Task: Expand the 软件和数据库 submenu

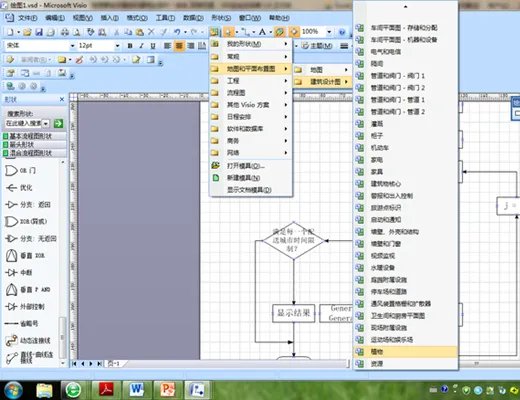Action: point(251,129)
